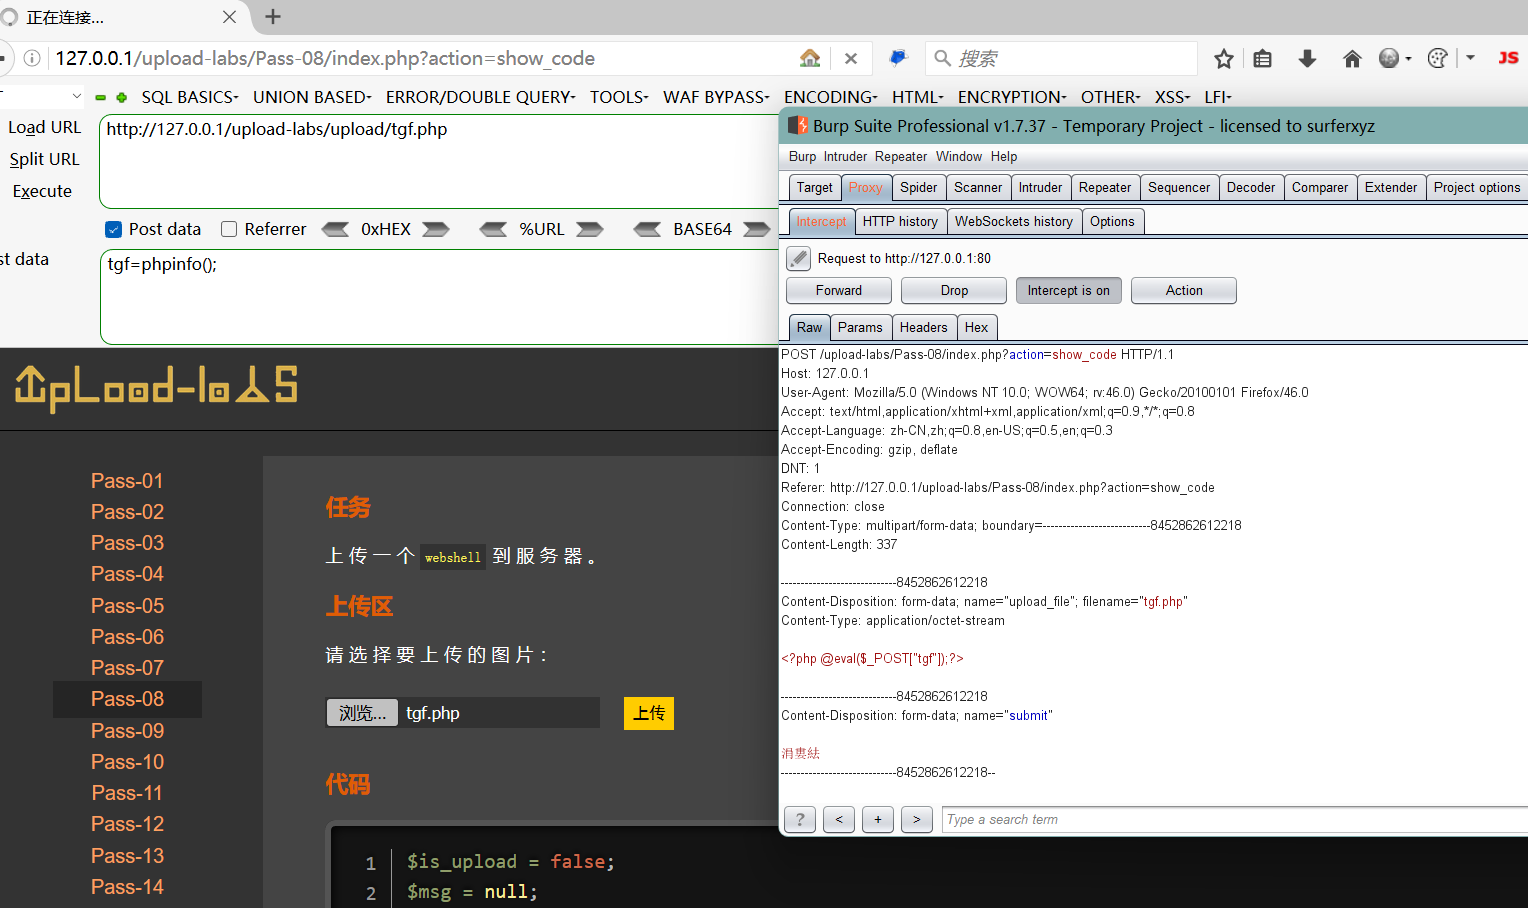This screenshot has width=1528, height=908.
Task: Open Pass-09 in the sidebar
Action: [127, 730]
